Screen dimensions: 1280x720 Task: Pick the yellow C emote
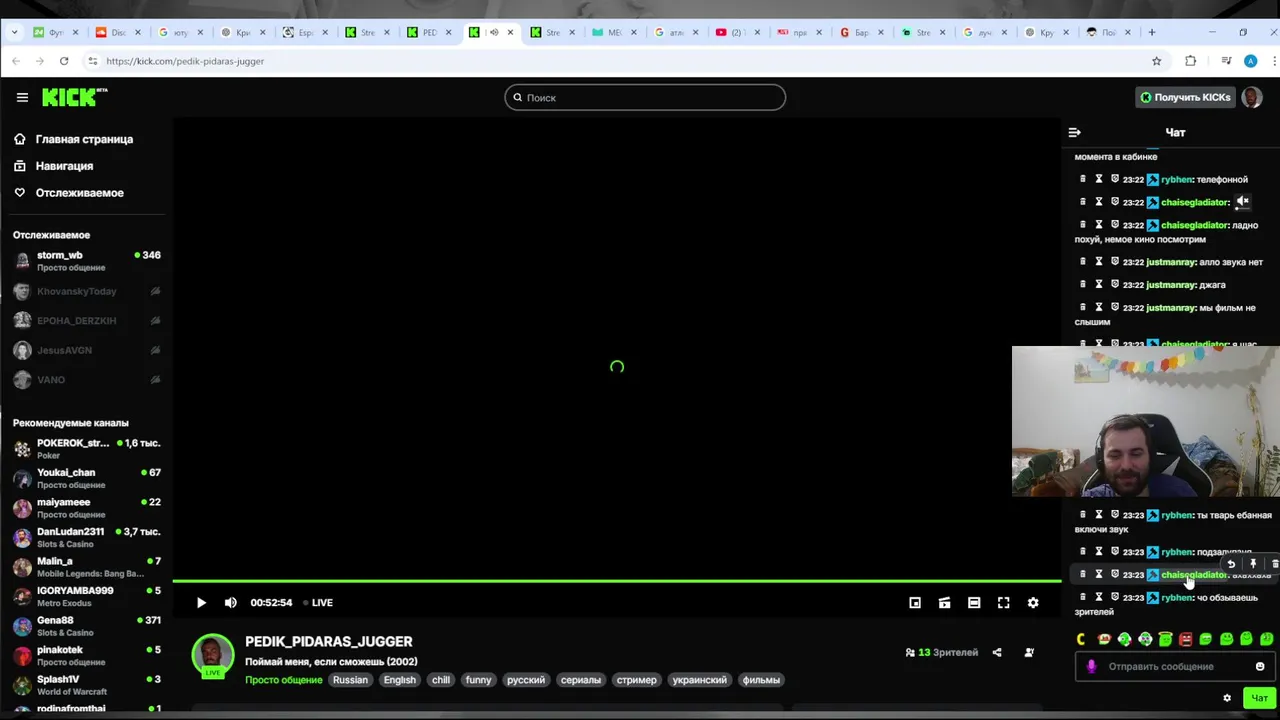pos(1081,639)
